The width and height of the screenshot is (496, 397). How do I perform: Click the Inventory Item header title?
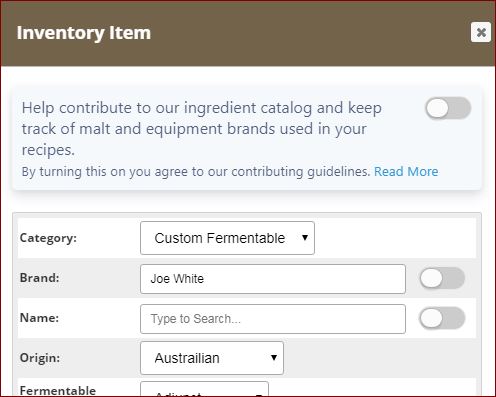pos(84,33)
